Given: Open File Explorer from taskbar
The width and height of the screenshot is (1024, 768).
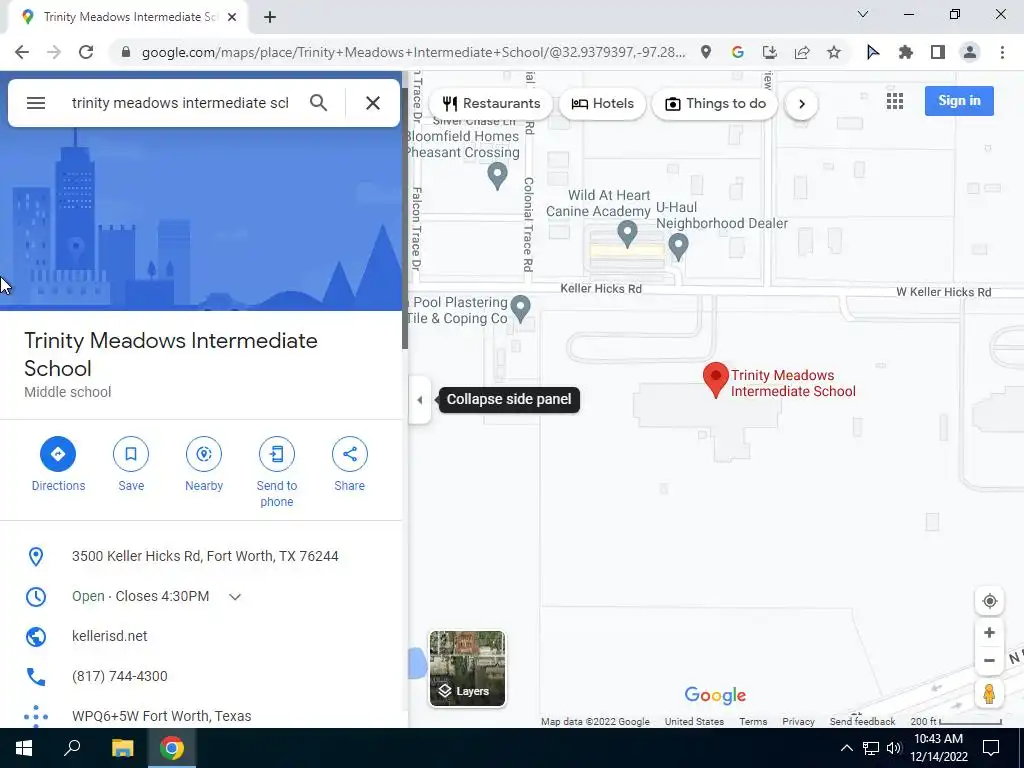Looking at the screenshot, I should [122, 748].
